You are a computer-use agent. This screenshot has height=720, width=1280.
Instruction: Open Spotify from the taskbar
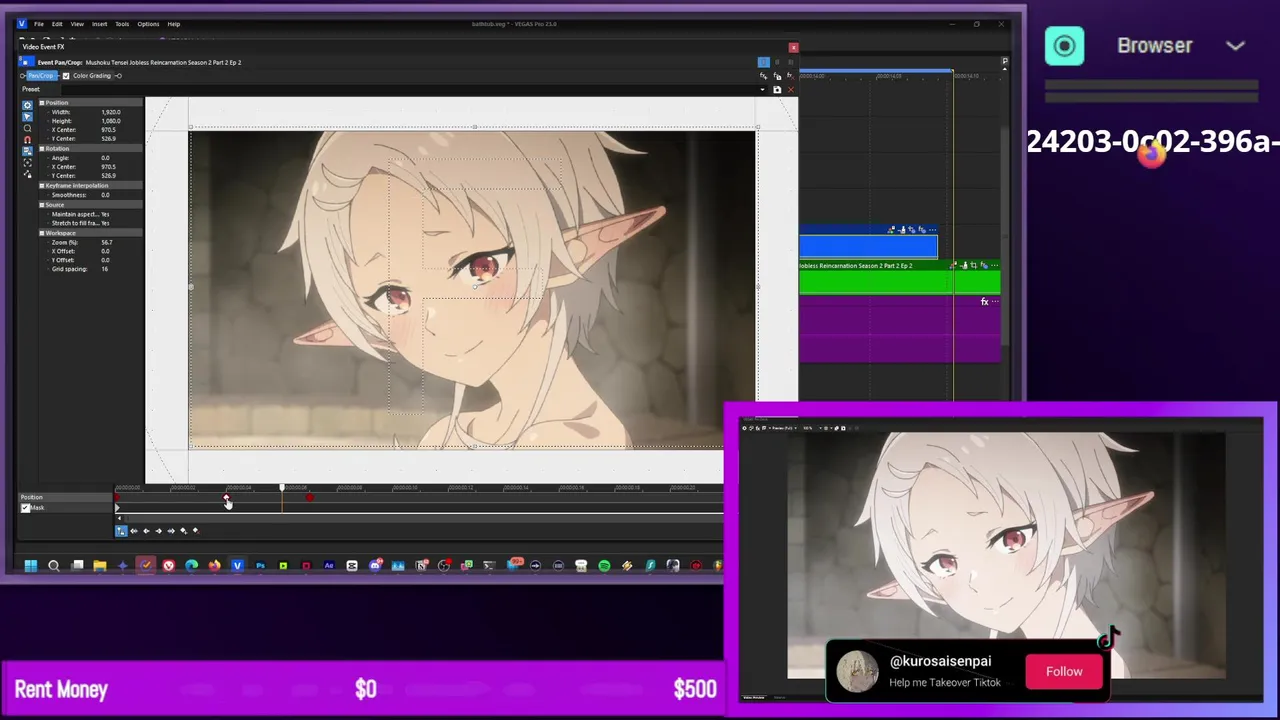click(604, 566)
